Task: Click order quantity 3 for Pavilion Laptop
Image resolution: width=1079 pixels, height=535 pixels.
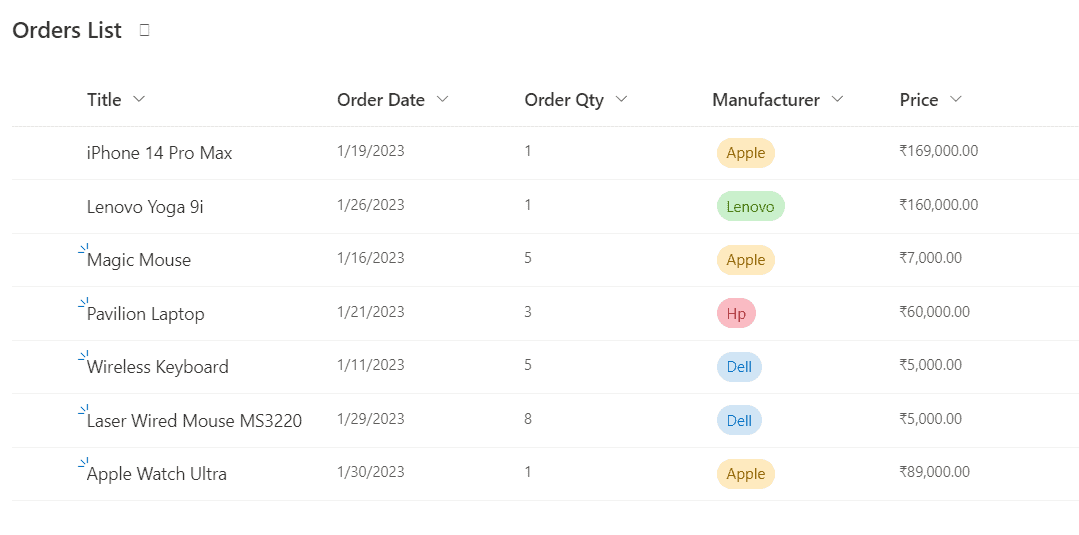Action: (528, 311)
